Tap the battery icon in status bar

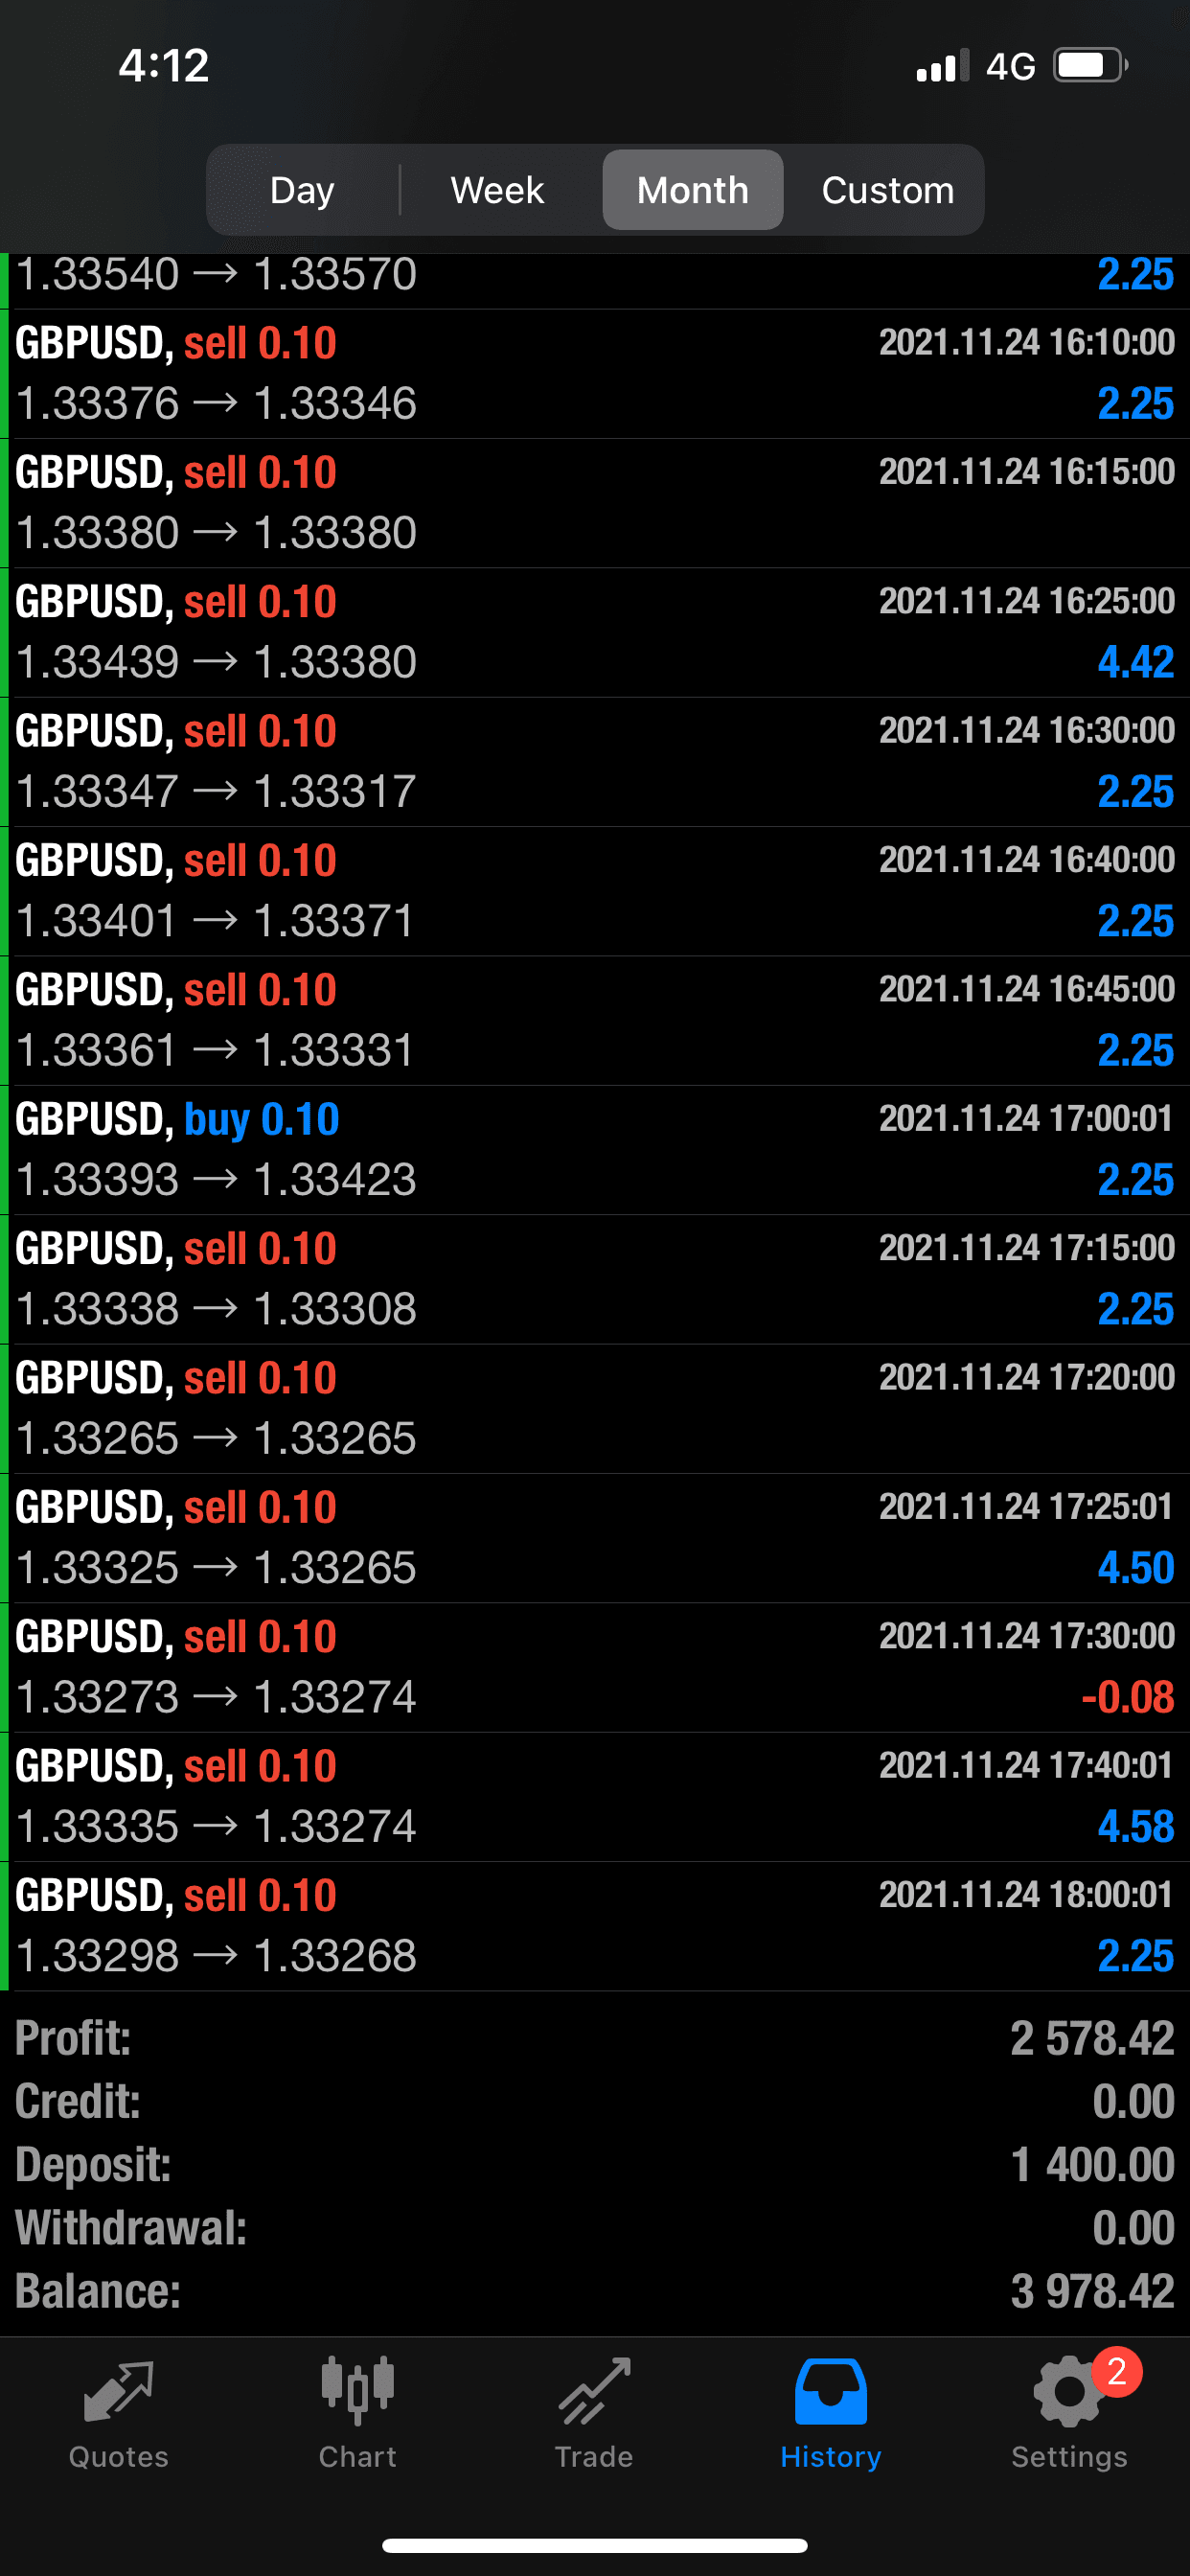(x=1090, y=66)
